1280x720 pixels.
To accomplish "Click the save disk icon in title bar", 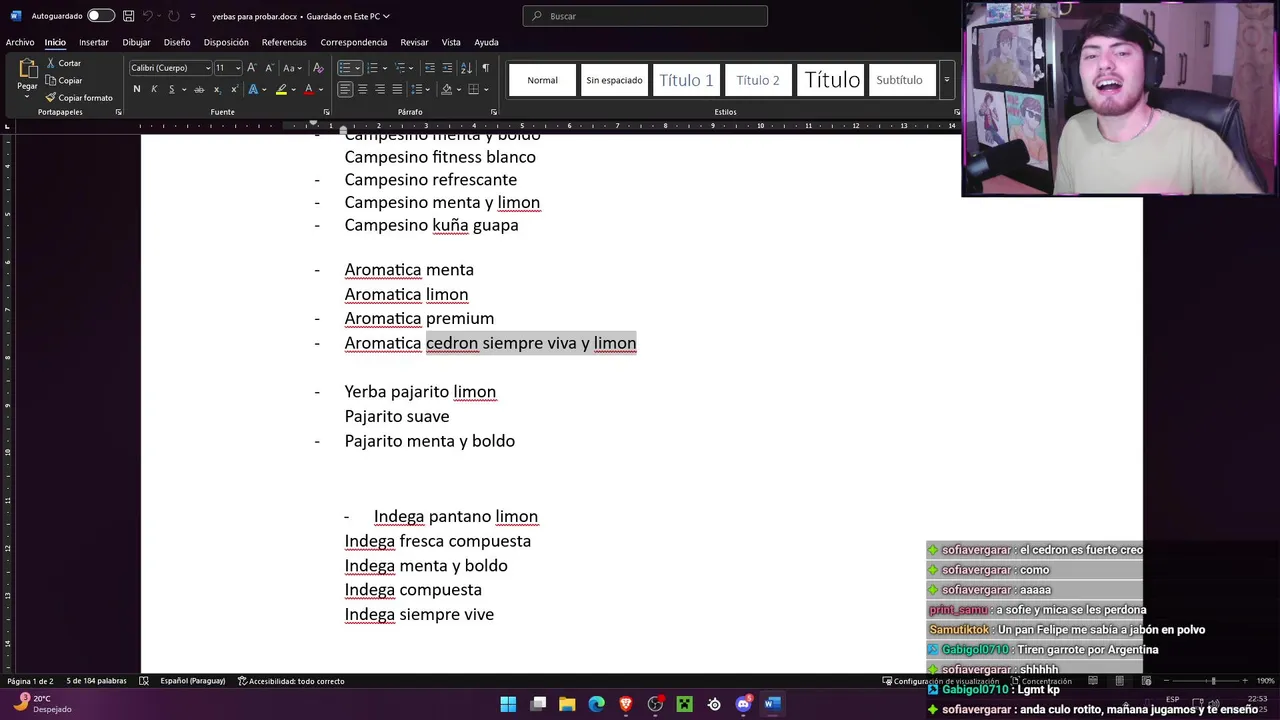I will pos(128,16).
